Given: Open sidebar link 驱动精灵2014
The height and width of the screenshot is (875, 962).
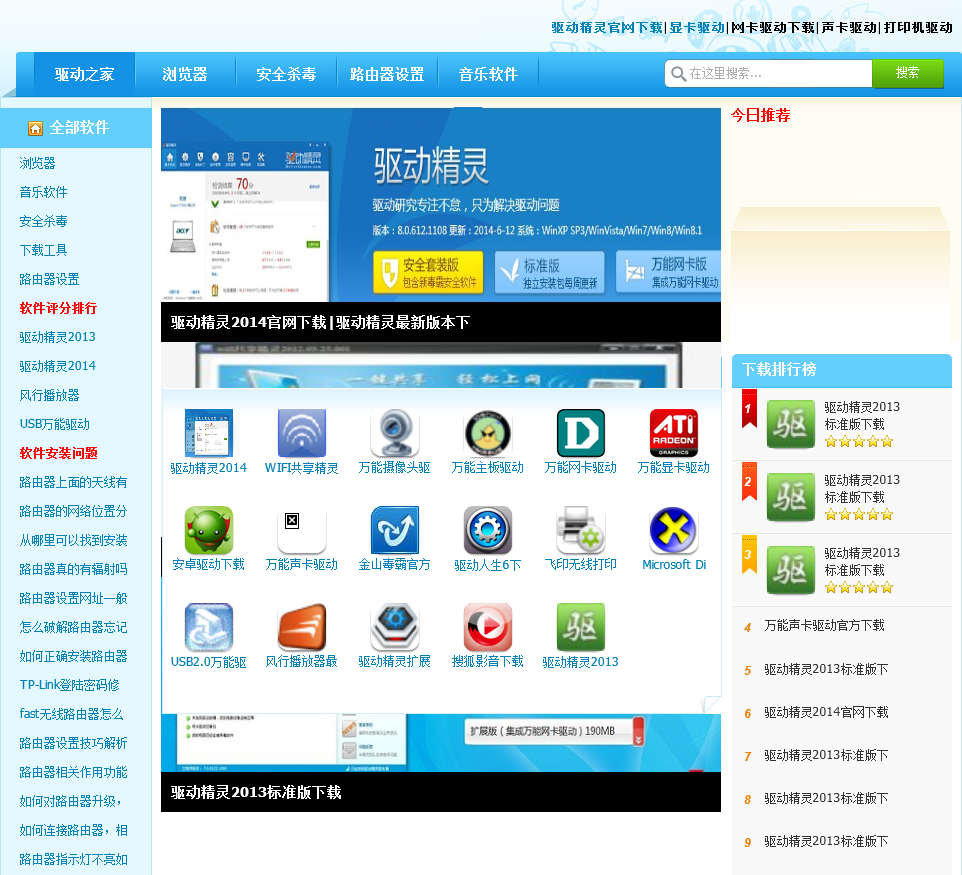Looking at the screenshot, I should click(58, 366).
